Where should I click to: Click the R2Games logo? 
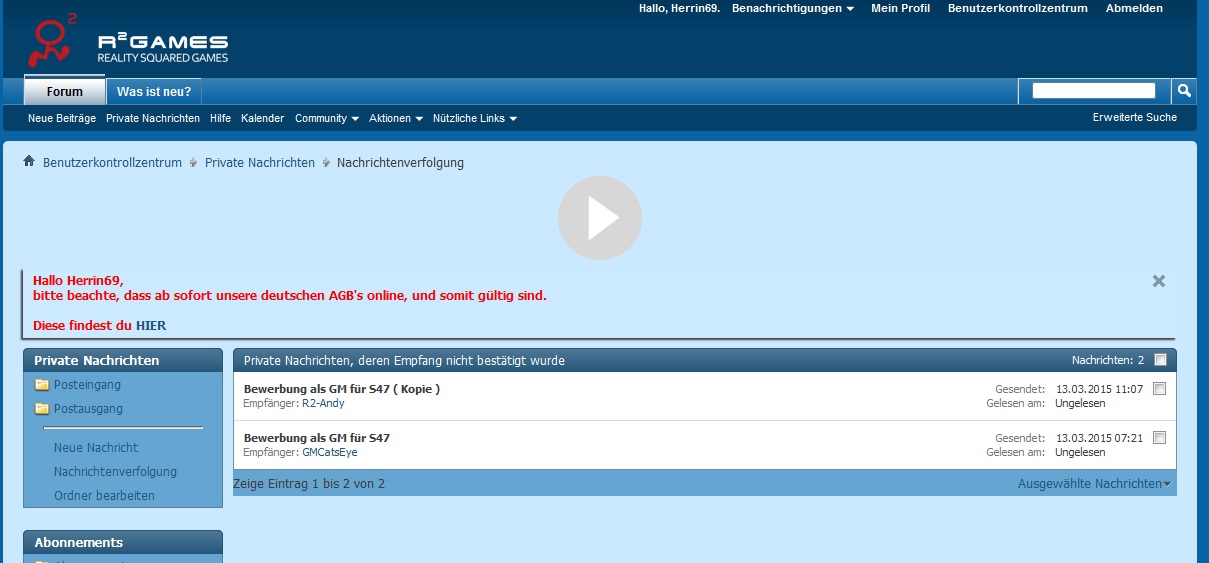pos(127,42)
